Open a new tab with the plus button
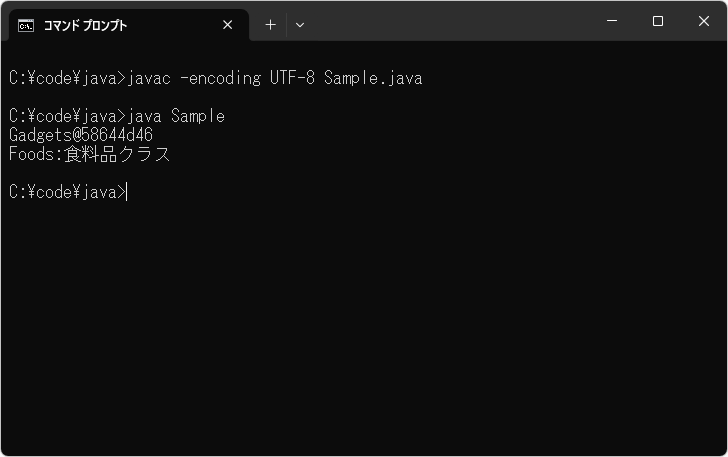728x457 pixels. [x=270, y=25]
